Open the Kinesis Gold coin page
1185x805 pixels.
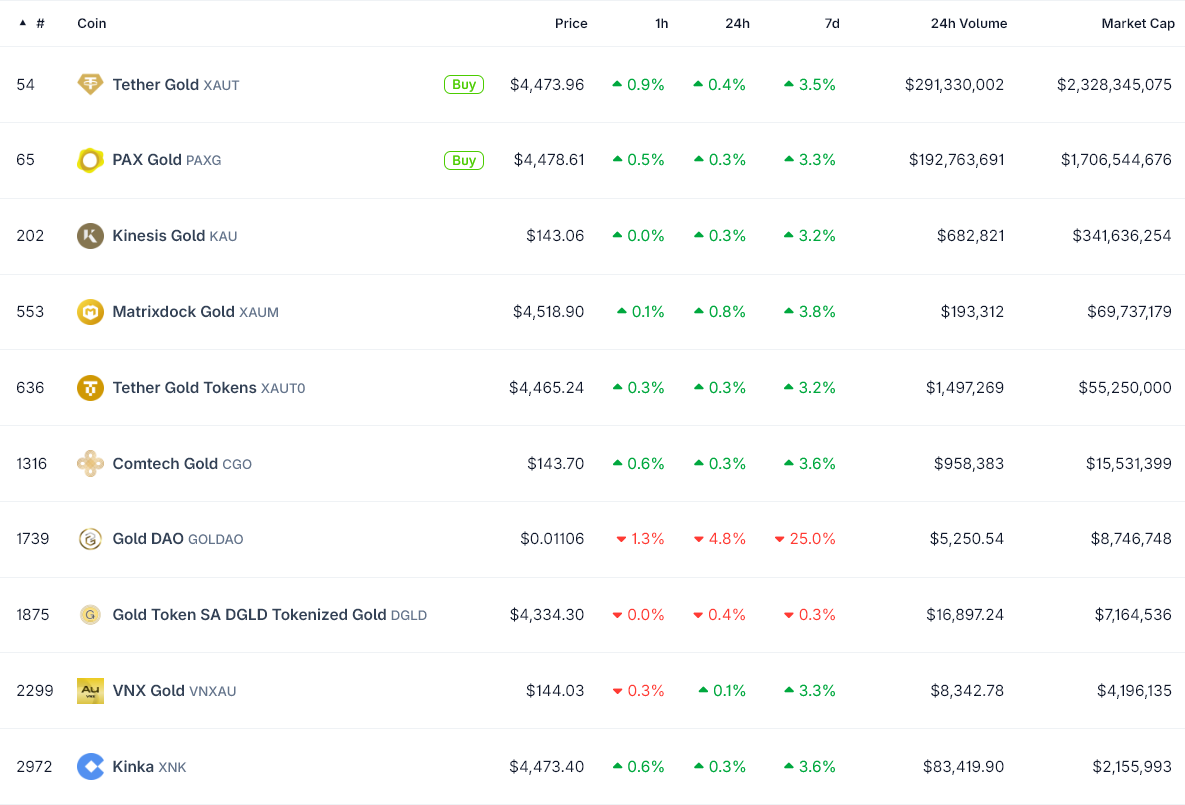pyautogui.click(x=162, y=236)
